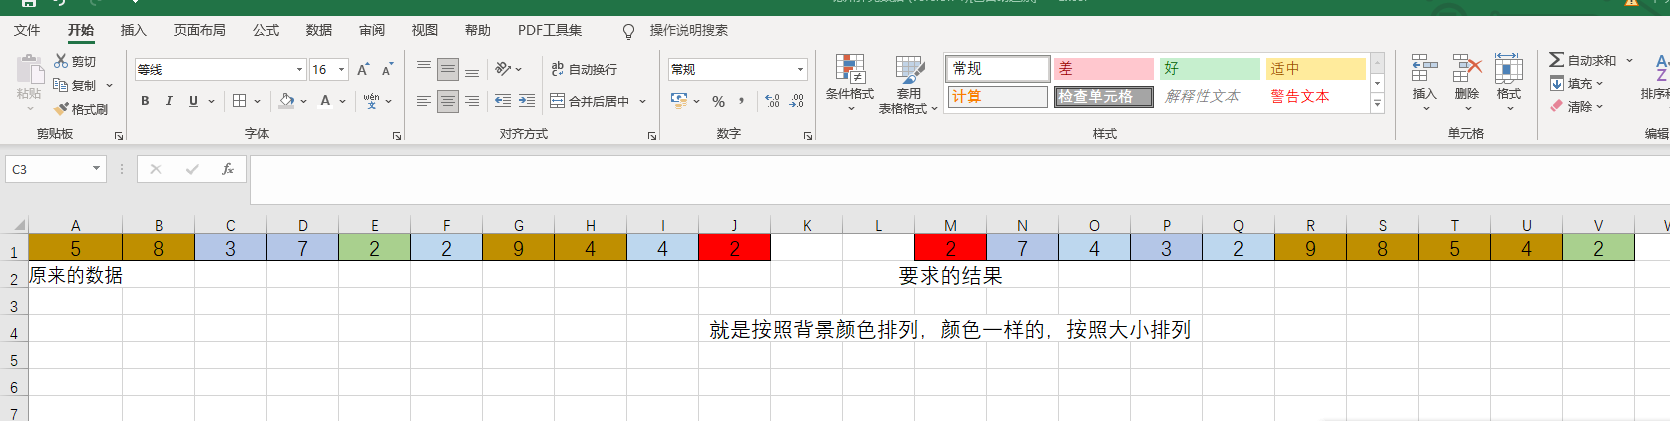Click the accounting number format icon
Viewport: 1670px width, 421px height.
point(679,101)
